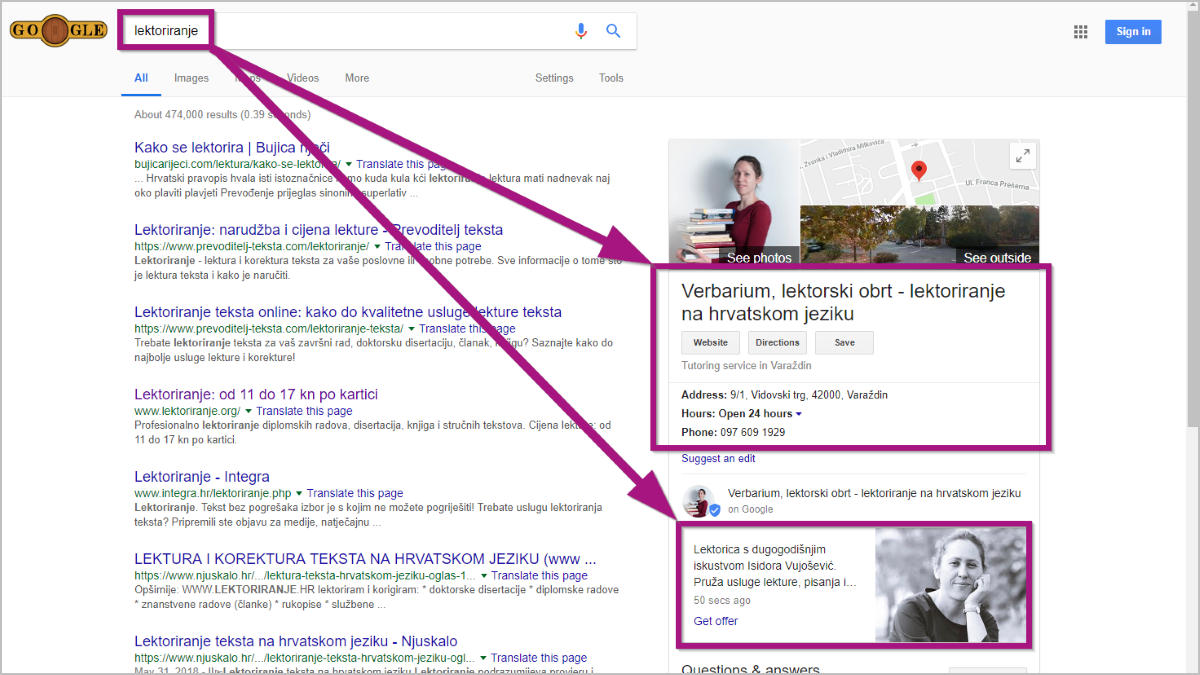The height and width of the screenshot is (675, 1200).
Task: Click the blue search magnifier icon
Action: coord(614,31)
